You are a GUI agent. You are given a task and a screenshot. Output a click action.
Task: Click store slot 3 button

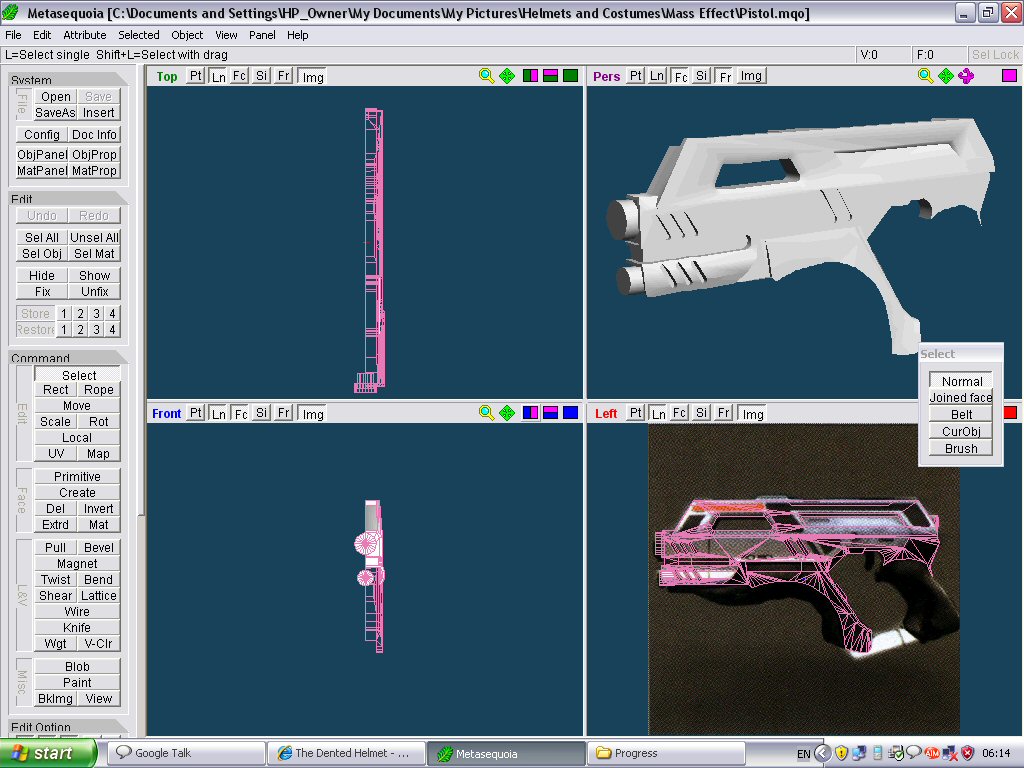click(x=96, y=313)
